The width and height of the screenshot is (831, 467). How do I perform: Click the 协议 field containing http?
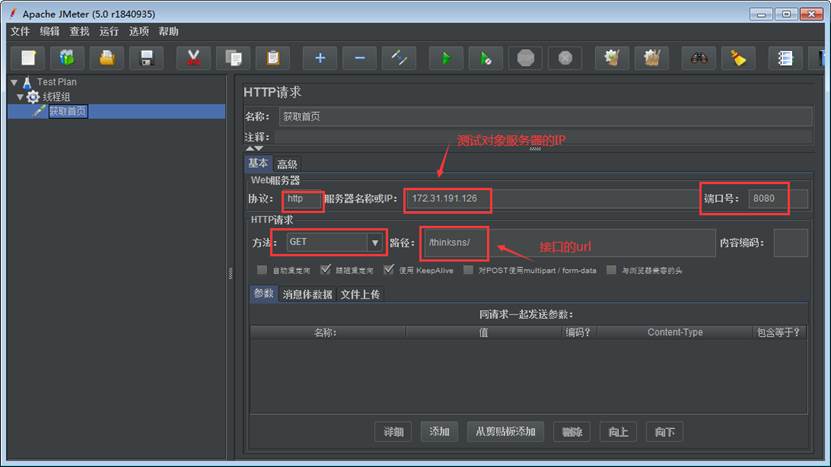click(302, 199)
